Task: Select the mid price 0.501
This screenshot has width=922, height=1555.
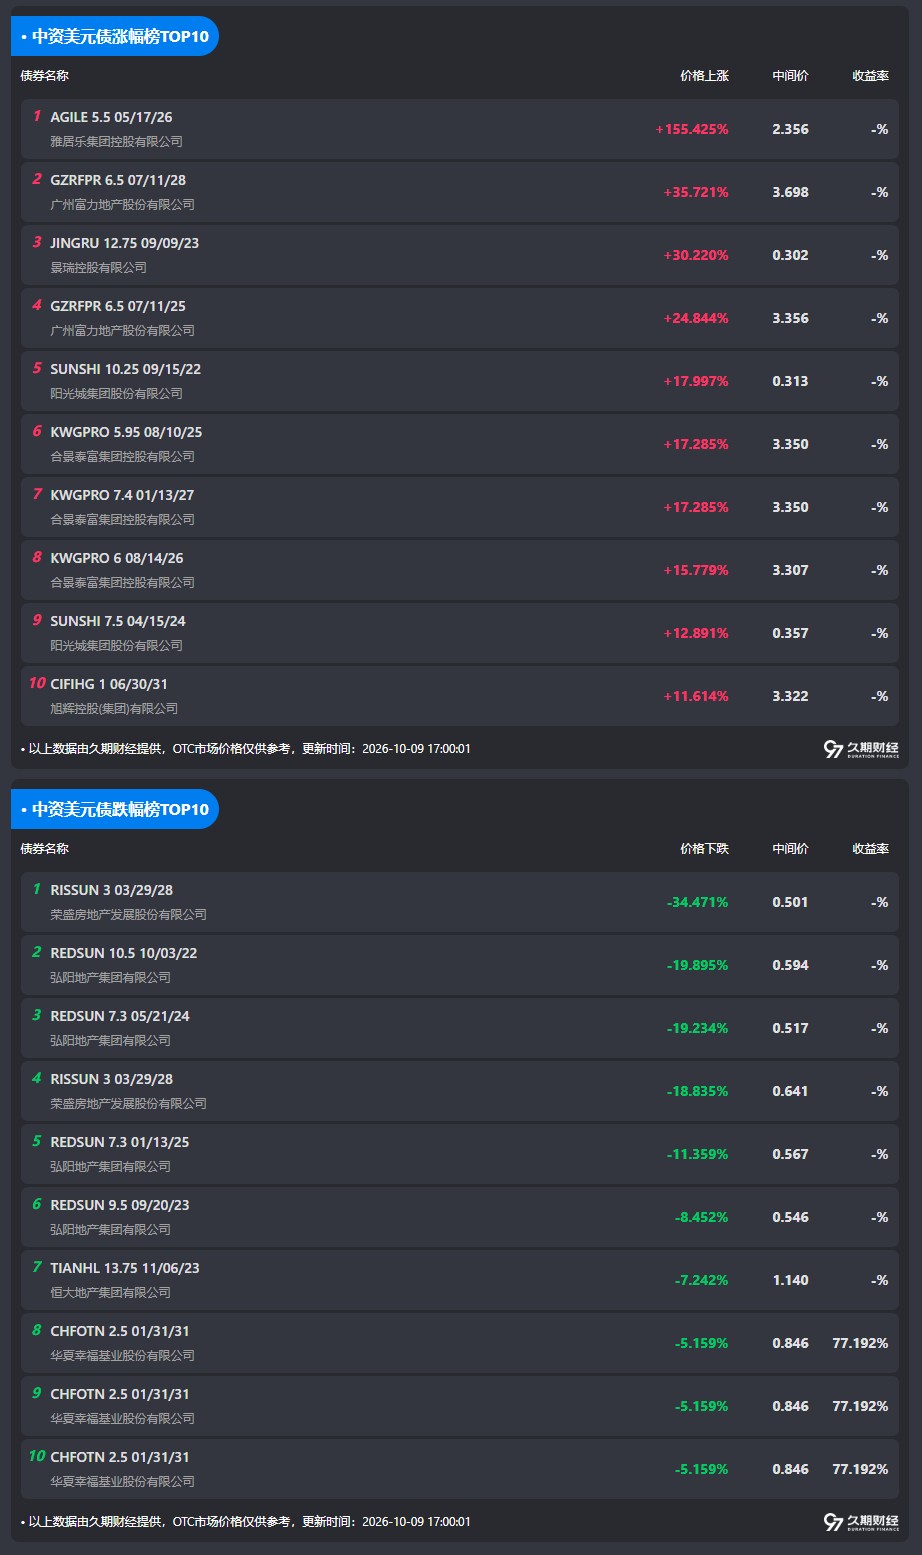Action: pyautogui.click(x=790, y=902)
